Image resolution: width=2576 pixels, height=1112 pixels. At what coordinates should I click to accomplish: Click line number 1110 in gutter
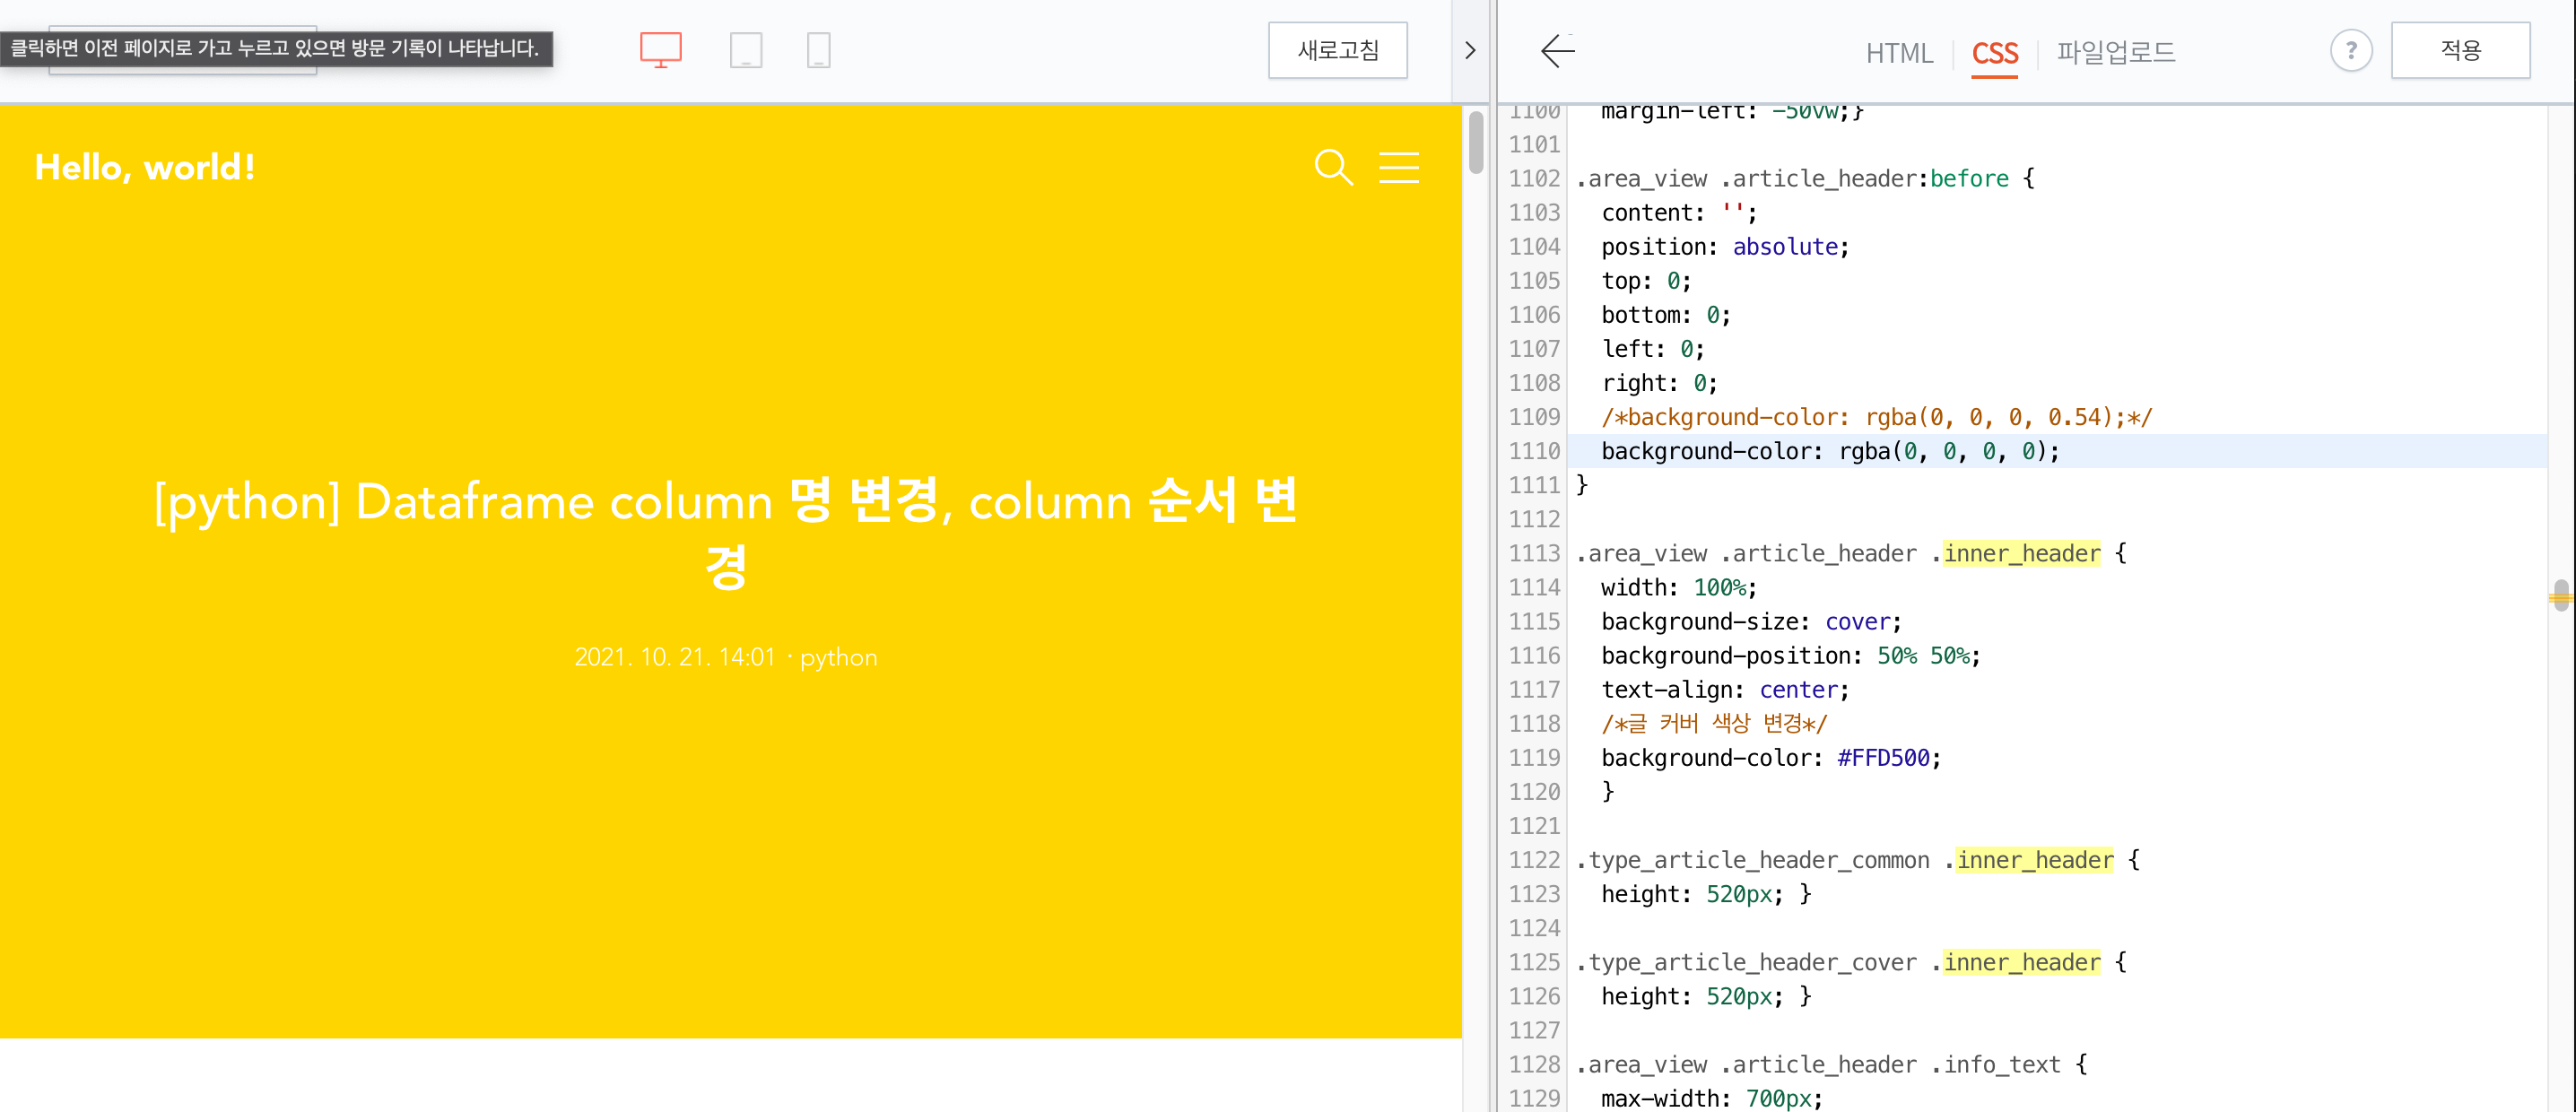[x=1534, y=451]
